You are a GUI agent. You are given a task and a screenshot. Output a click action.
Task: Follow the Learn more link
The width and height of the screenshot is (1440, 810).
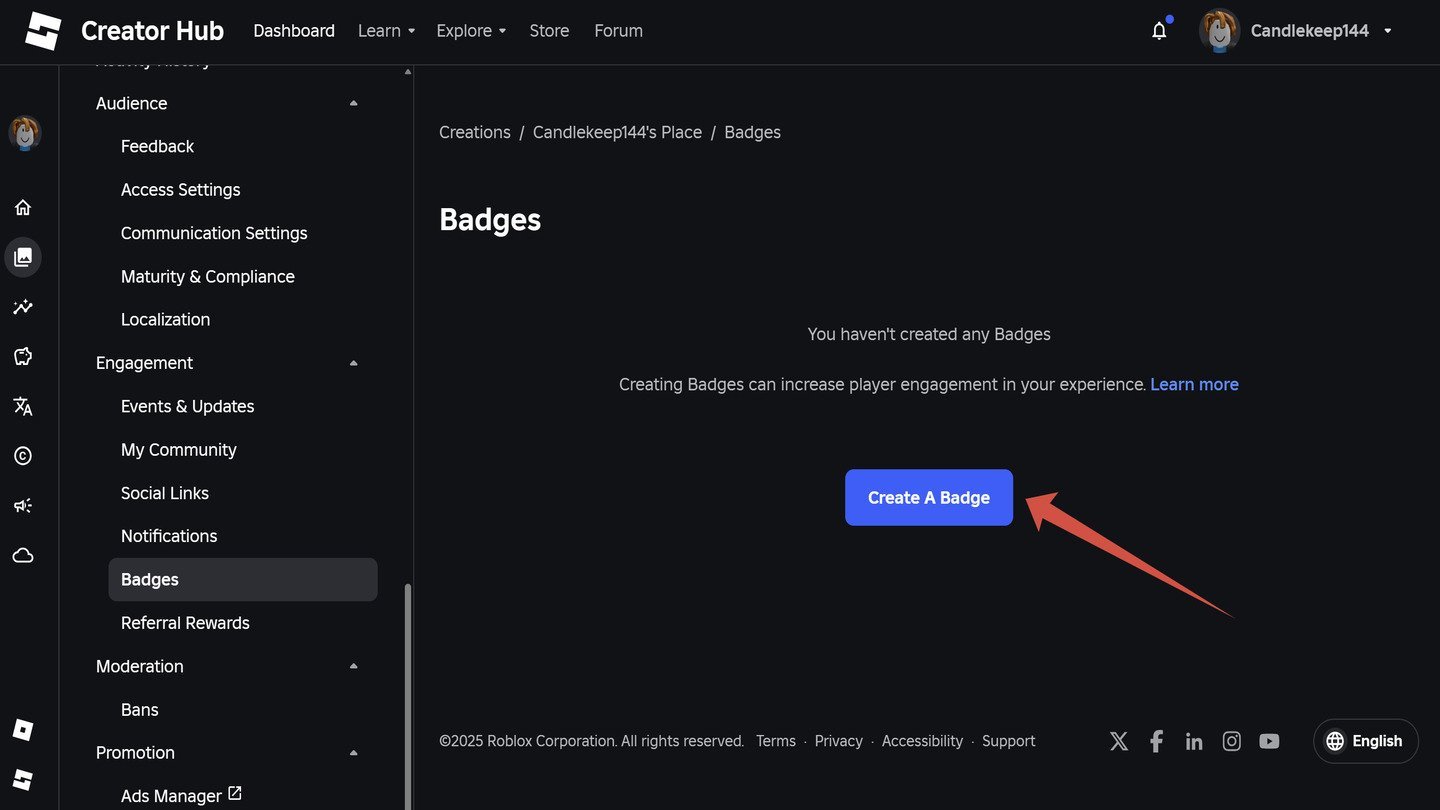point(1194,384)
